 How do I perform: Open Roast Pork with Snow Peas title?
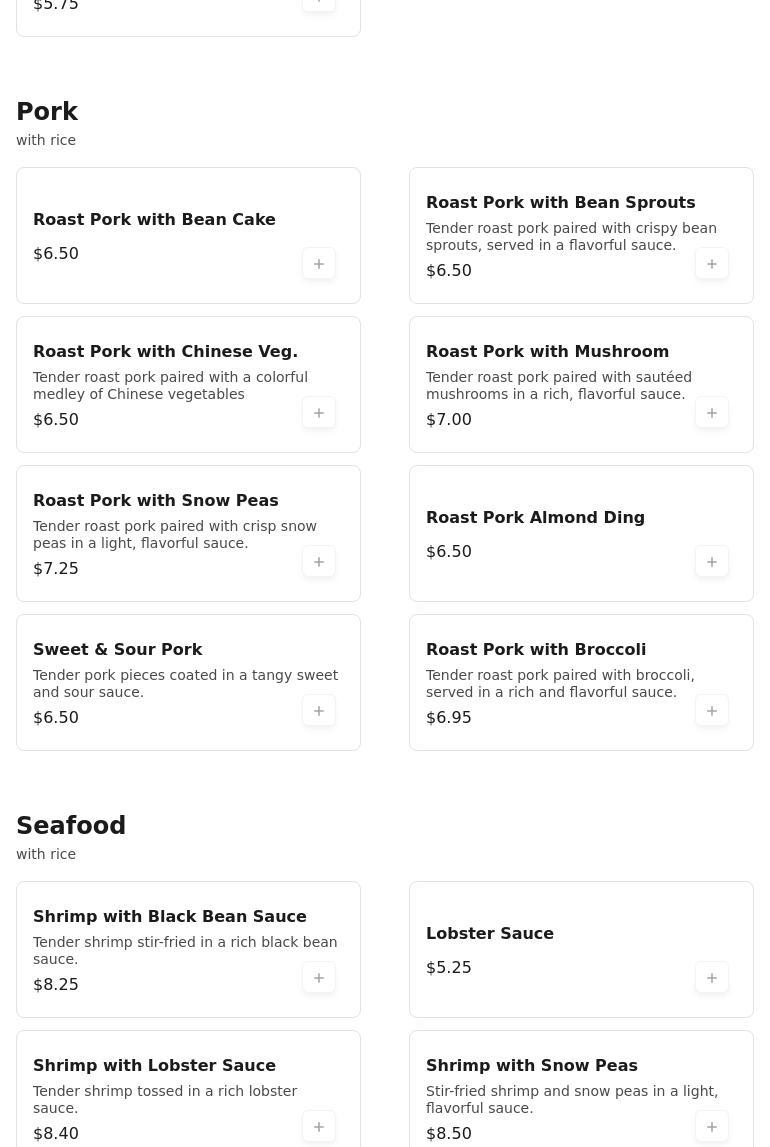(156, 500)
